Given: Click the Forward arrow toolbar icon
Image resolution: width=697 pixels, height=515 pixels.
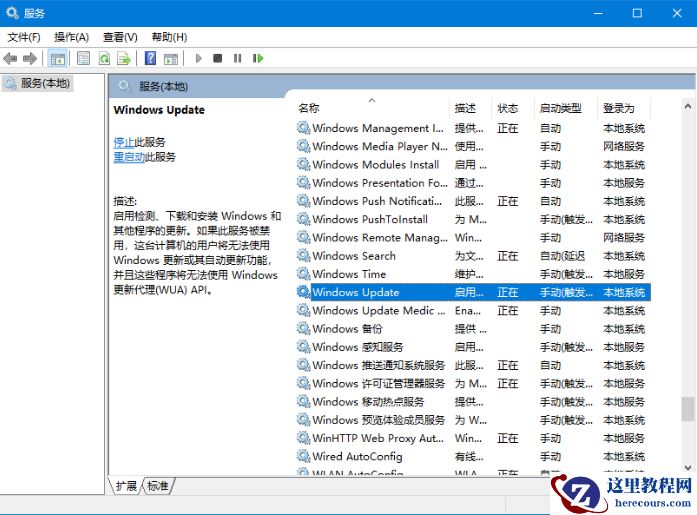Looking at the screenshot, I should [30, 58].
